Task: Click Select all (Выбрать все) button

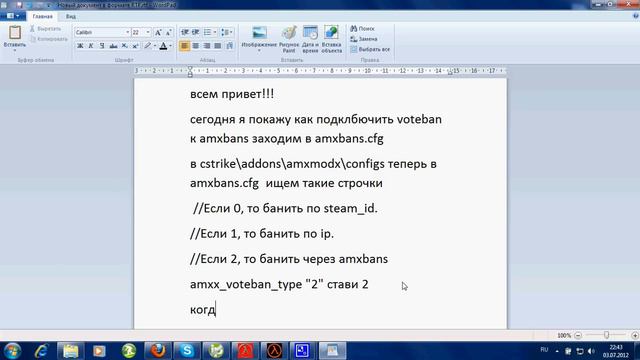Action: pos(370,49)
